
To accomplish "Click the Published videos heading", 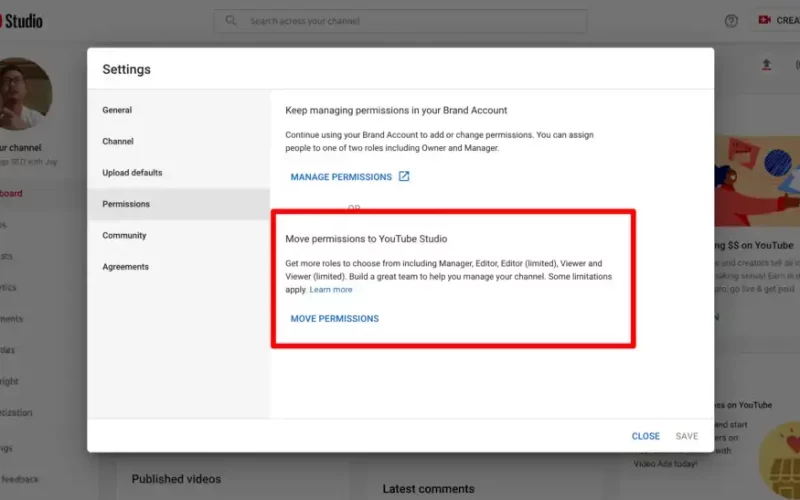I will (x=176, y=479).
